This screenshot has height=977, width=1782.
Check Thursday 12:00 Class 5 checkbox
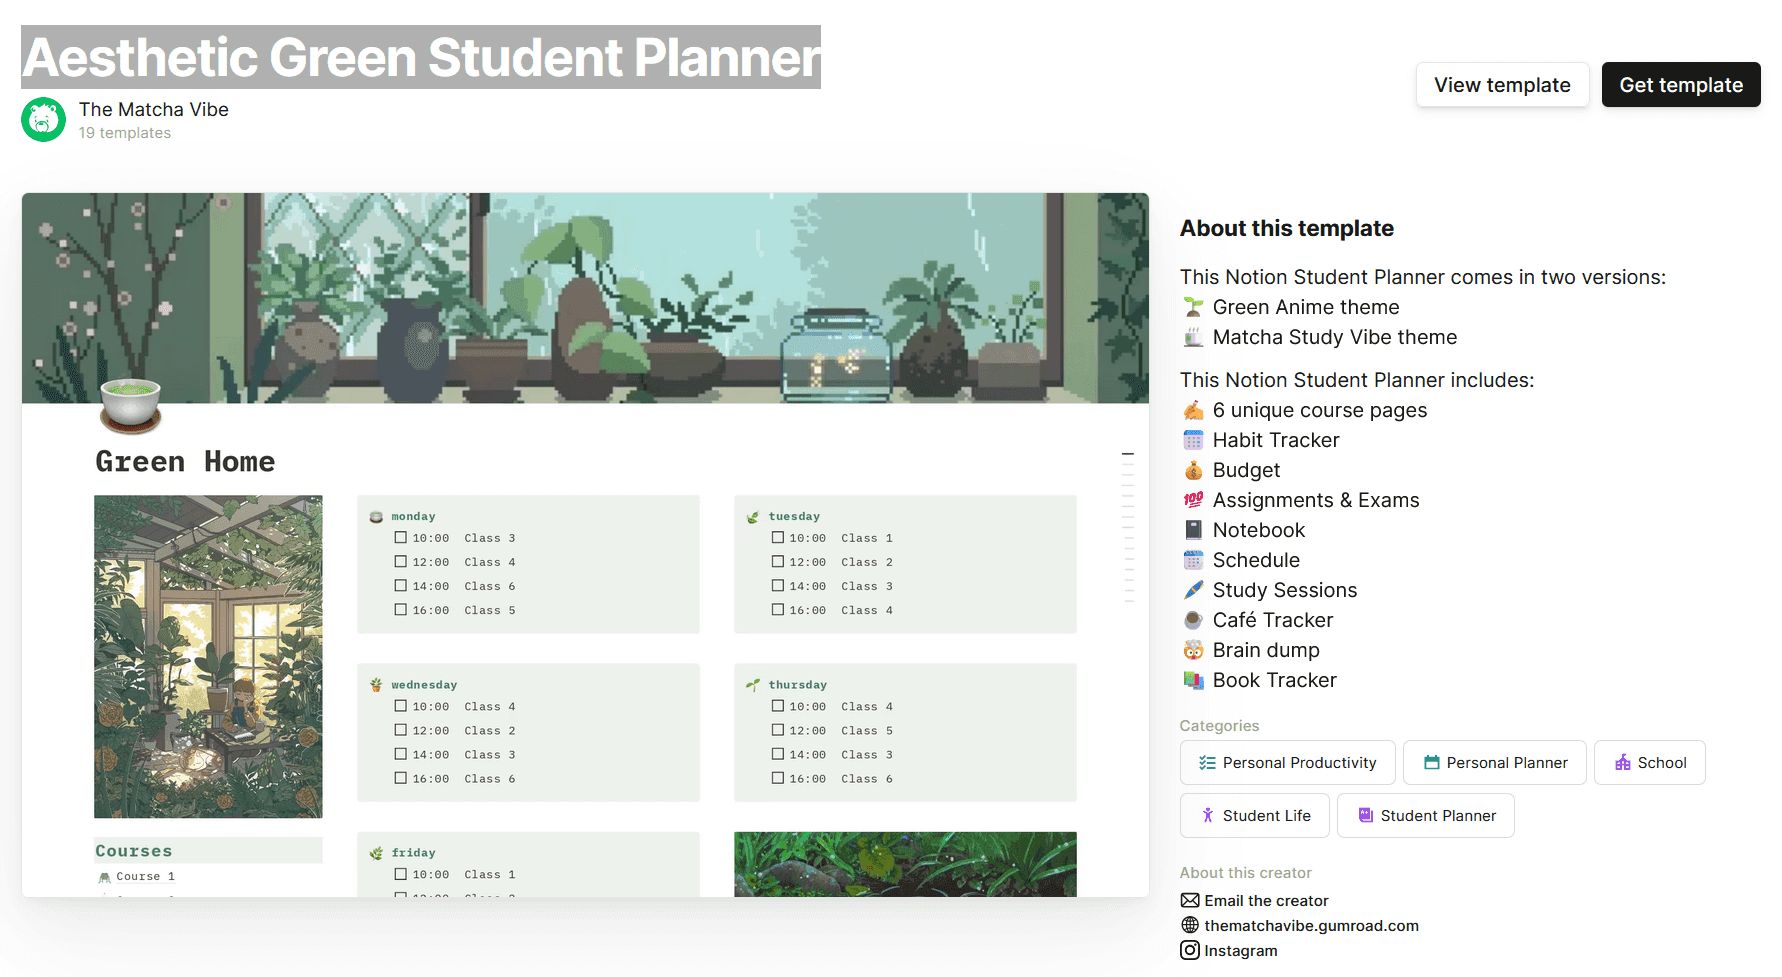point(778,731)
